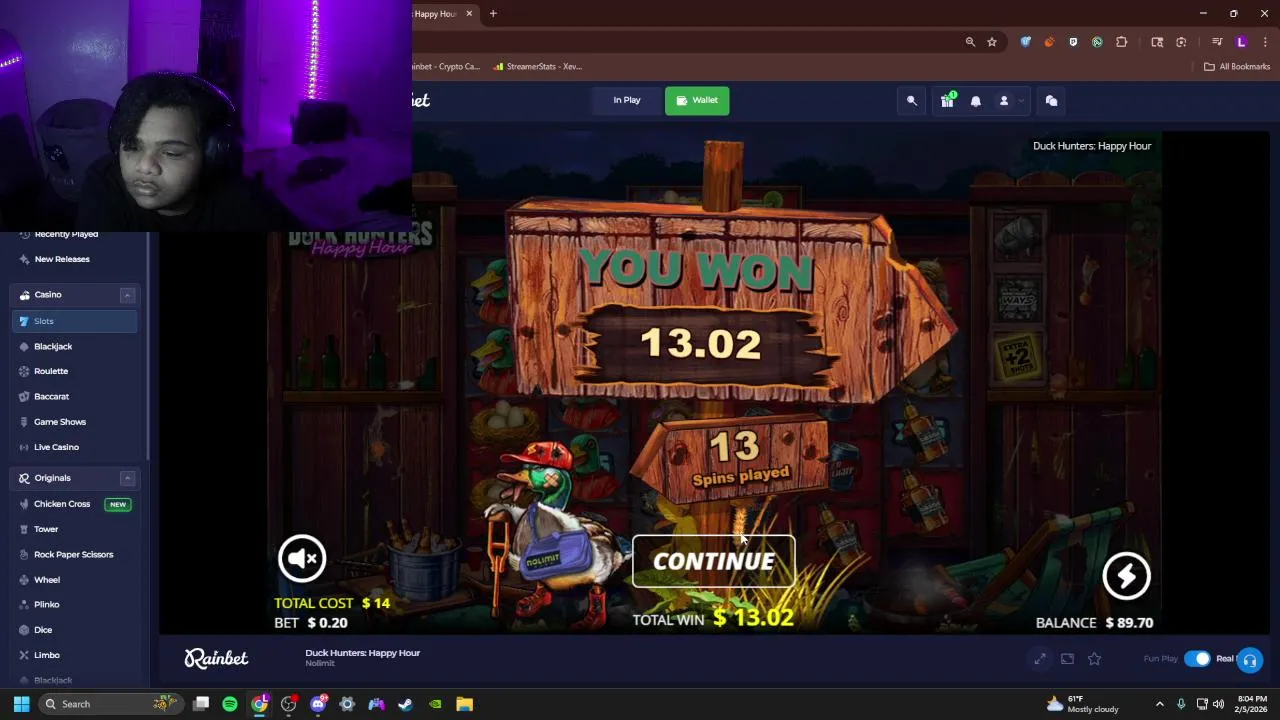Open Live Casino category
This screenshot has height=720, width=1280.
[56, 447]
